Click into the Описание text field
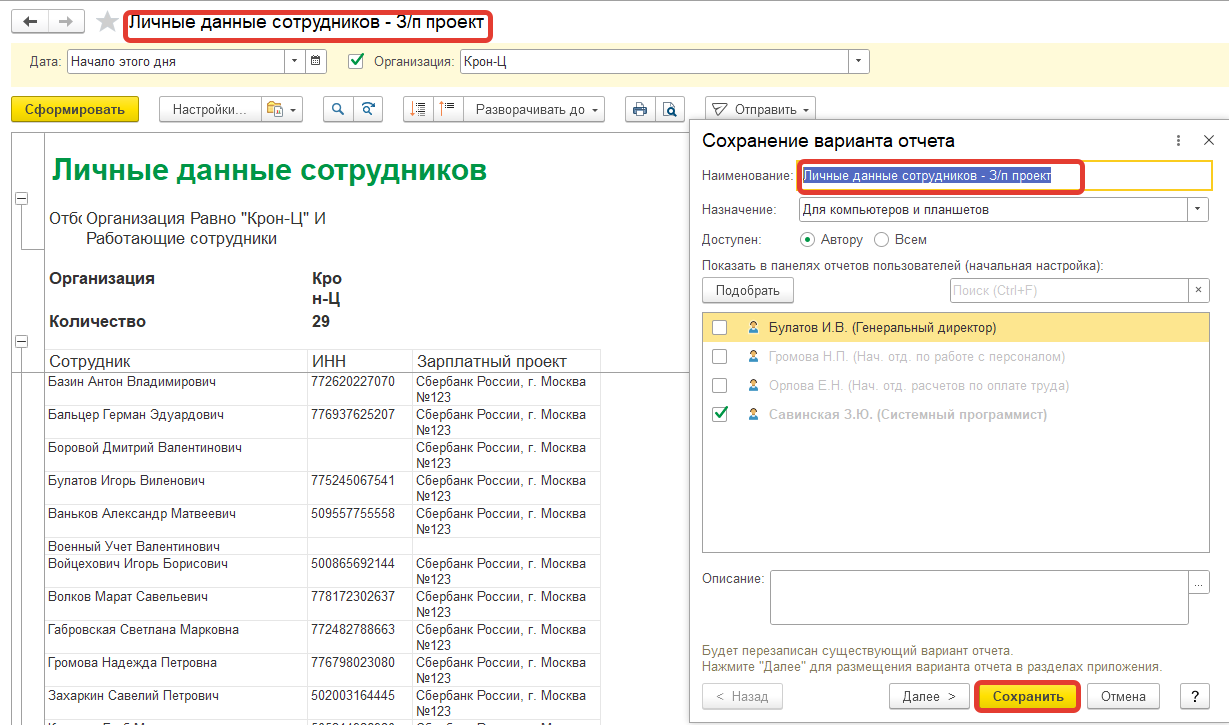This screenshot has height=725, width=1229. pyautogui.click(x=978, y=597)
